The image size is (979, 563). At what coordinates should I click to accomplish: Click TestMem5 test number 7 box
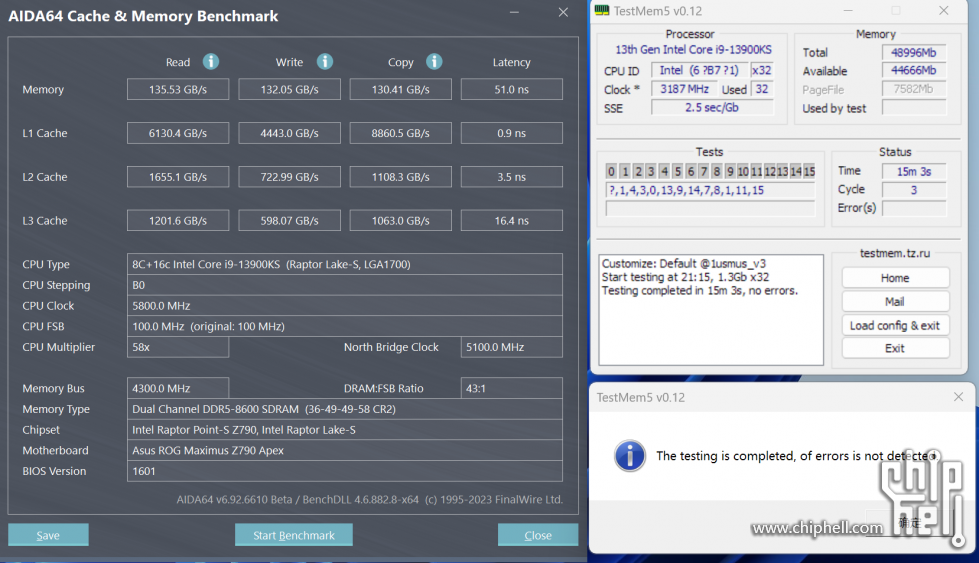point(704,171)
